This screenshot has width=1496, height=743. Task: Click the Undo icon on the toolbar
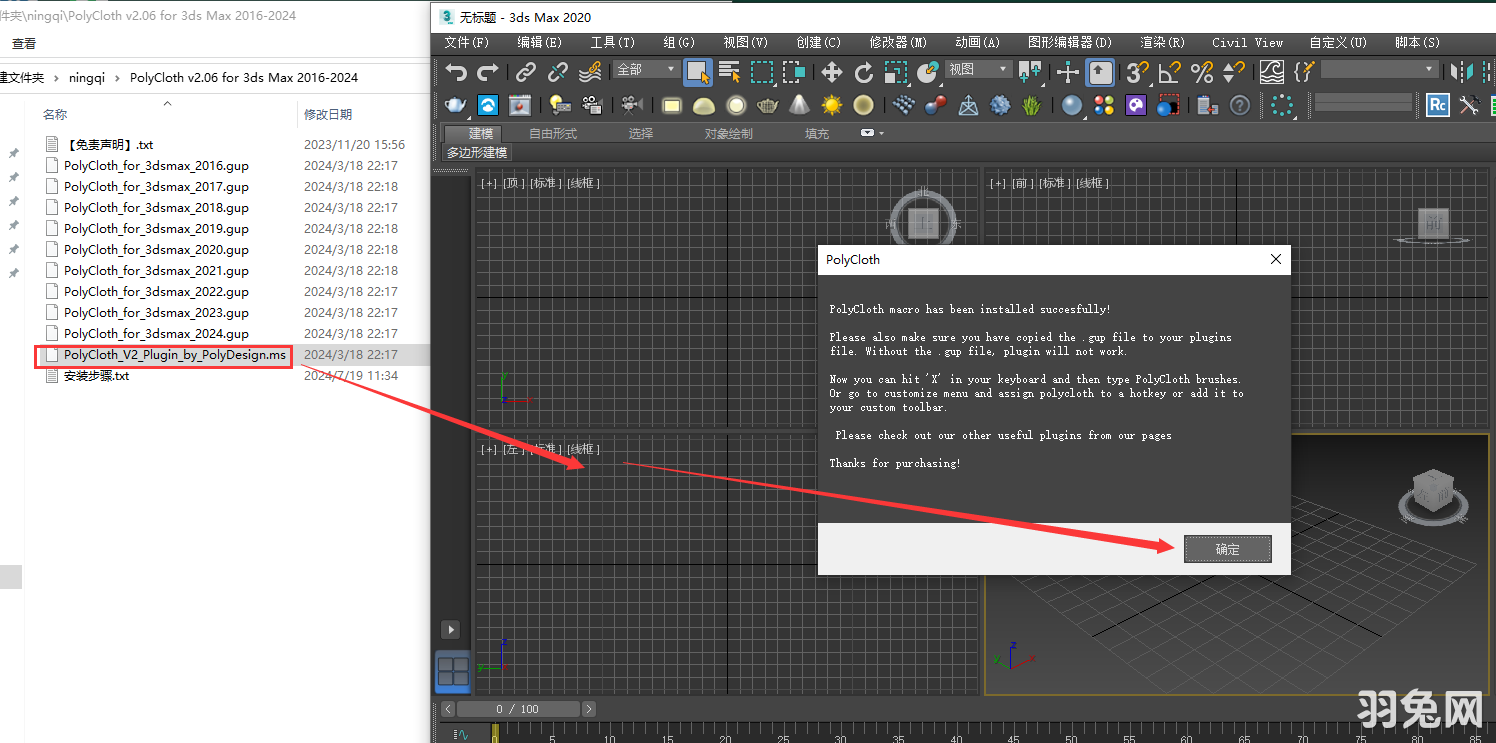pos(456,71)
